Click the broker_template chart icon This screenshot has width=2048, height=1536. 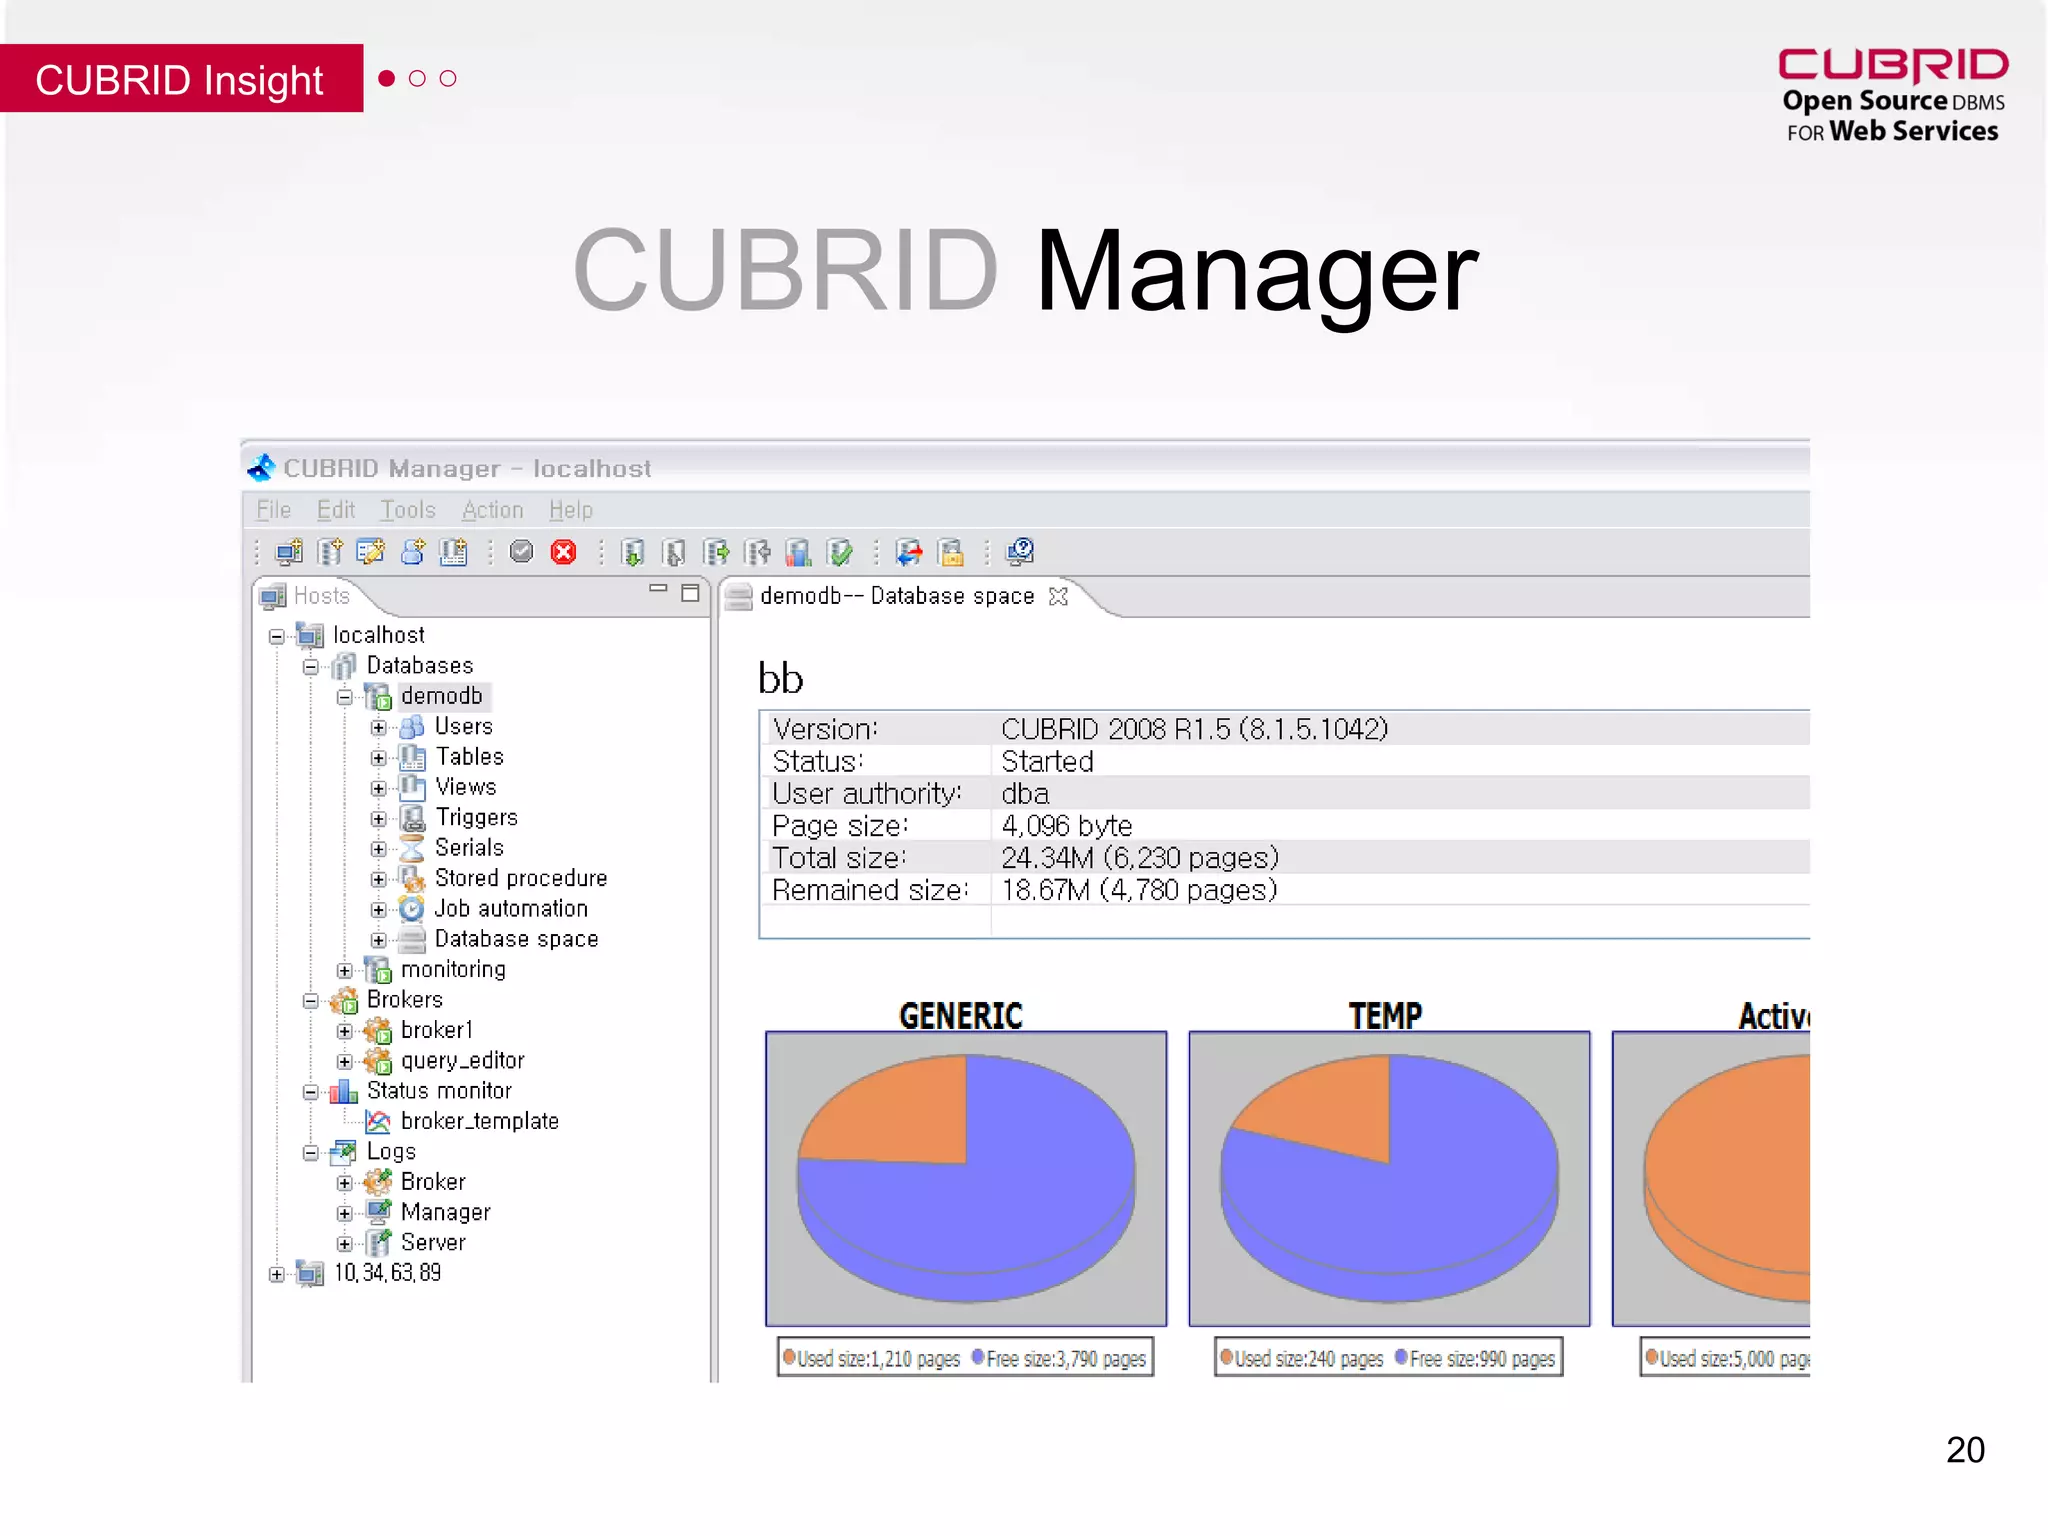(378, 1122)
